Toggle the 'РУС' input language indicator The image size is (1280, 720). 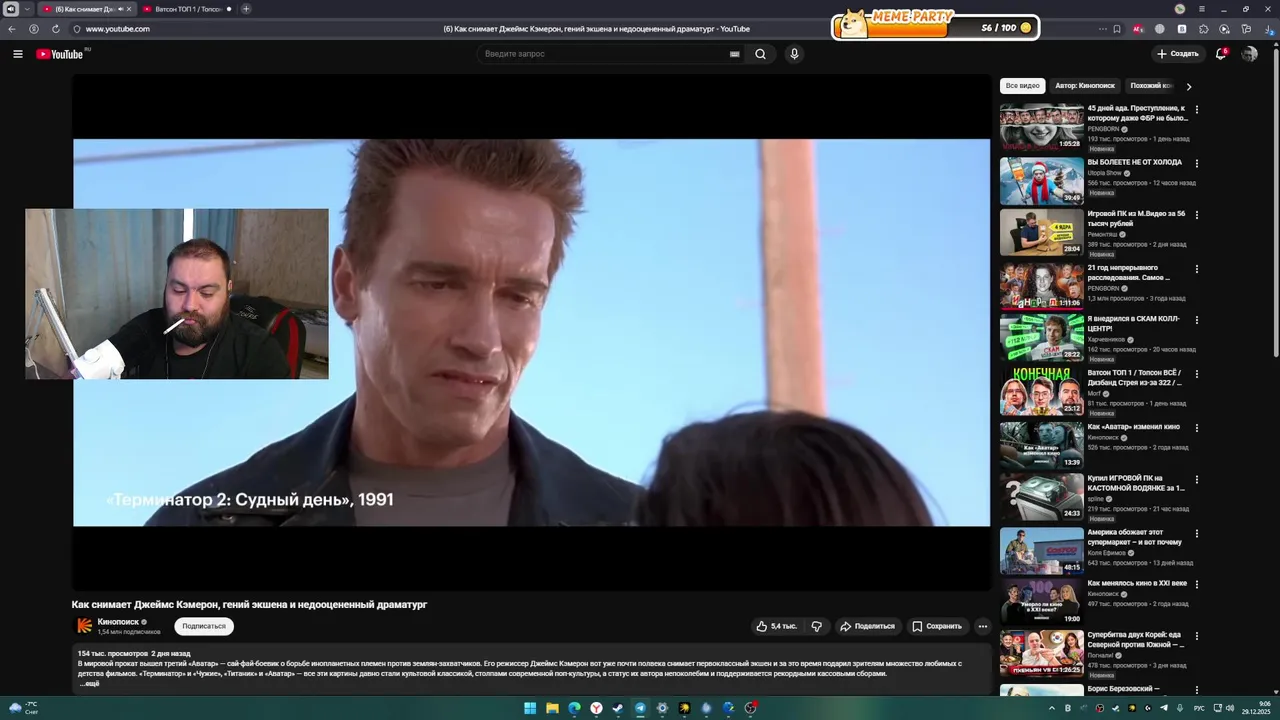coord(1199,708)
